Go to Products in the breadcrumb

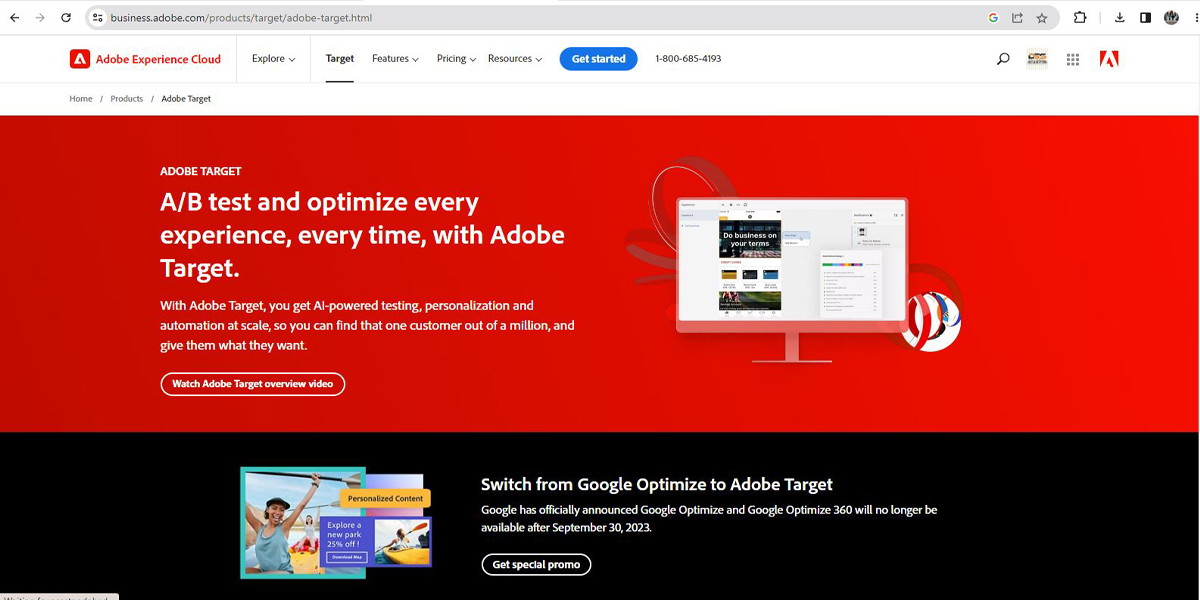pyautogui.click(x=127, y=99)
